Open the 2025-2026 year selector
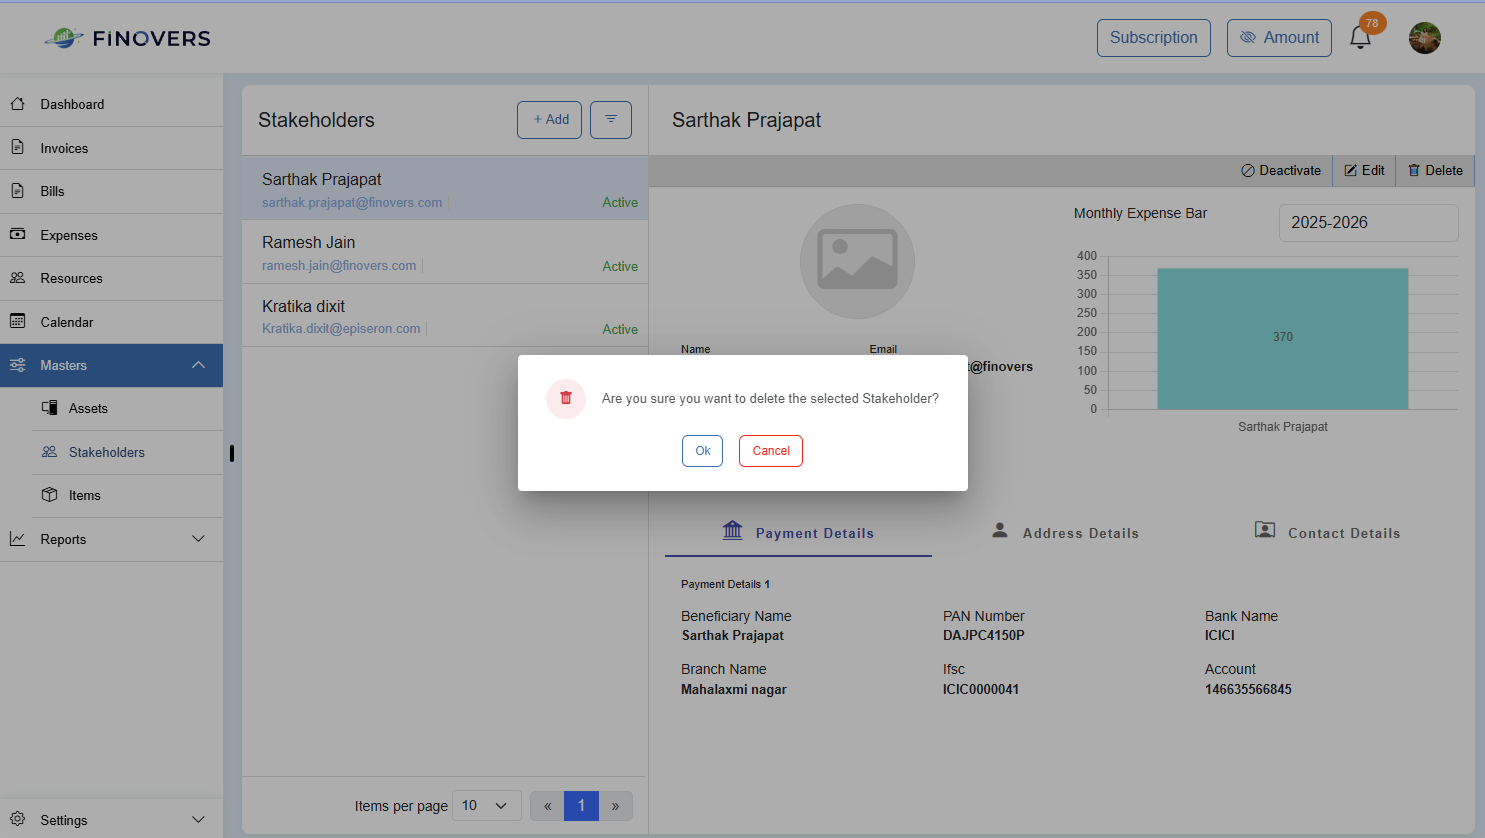The width and height of the screenshot is (1485, 838). click(1368, 223)
